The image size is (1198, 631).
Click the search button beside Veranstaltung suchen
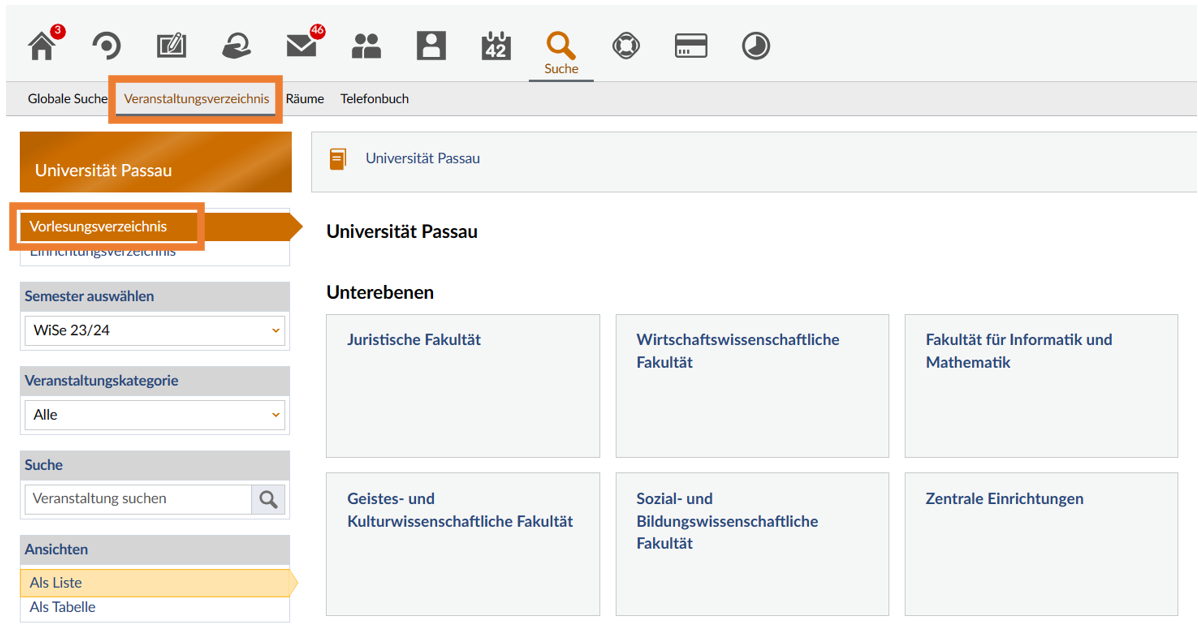point(268,499)
